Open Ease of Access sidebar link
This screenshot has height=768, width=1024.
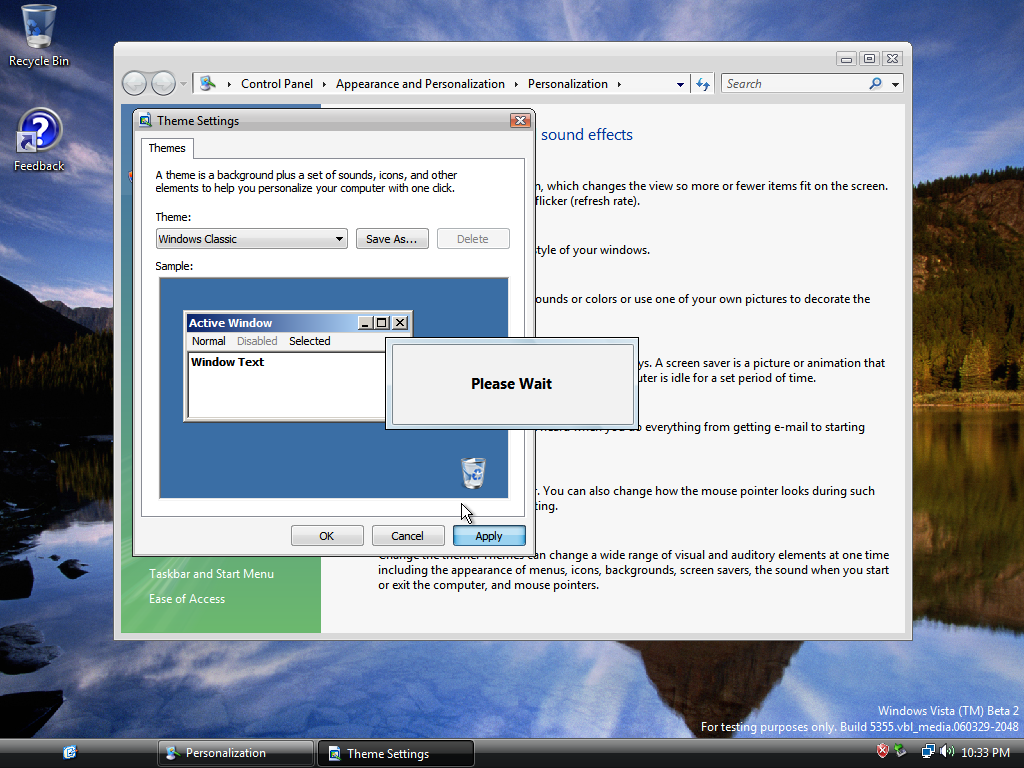tap(187, 599)
